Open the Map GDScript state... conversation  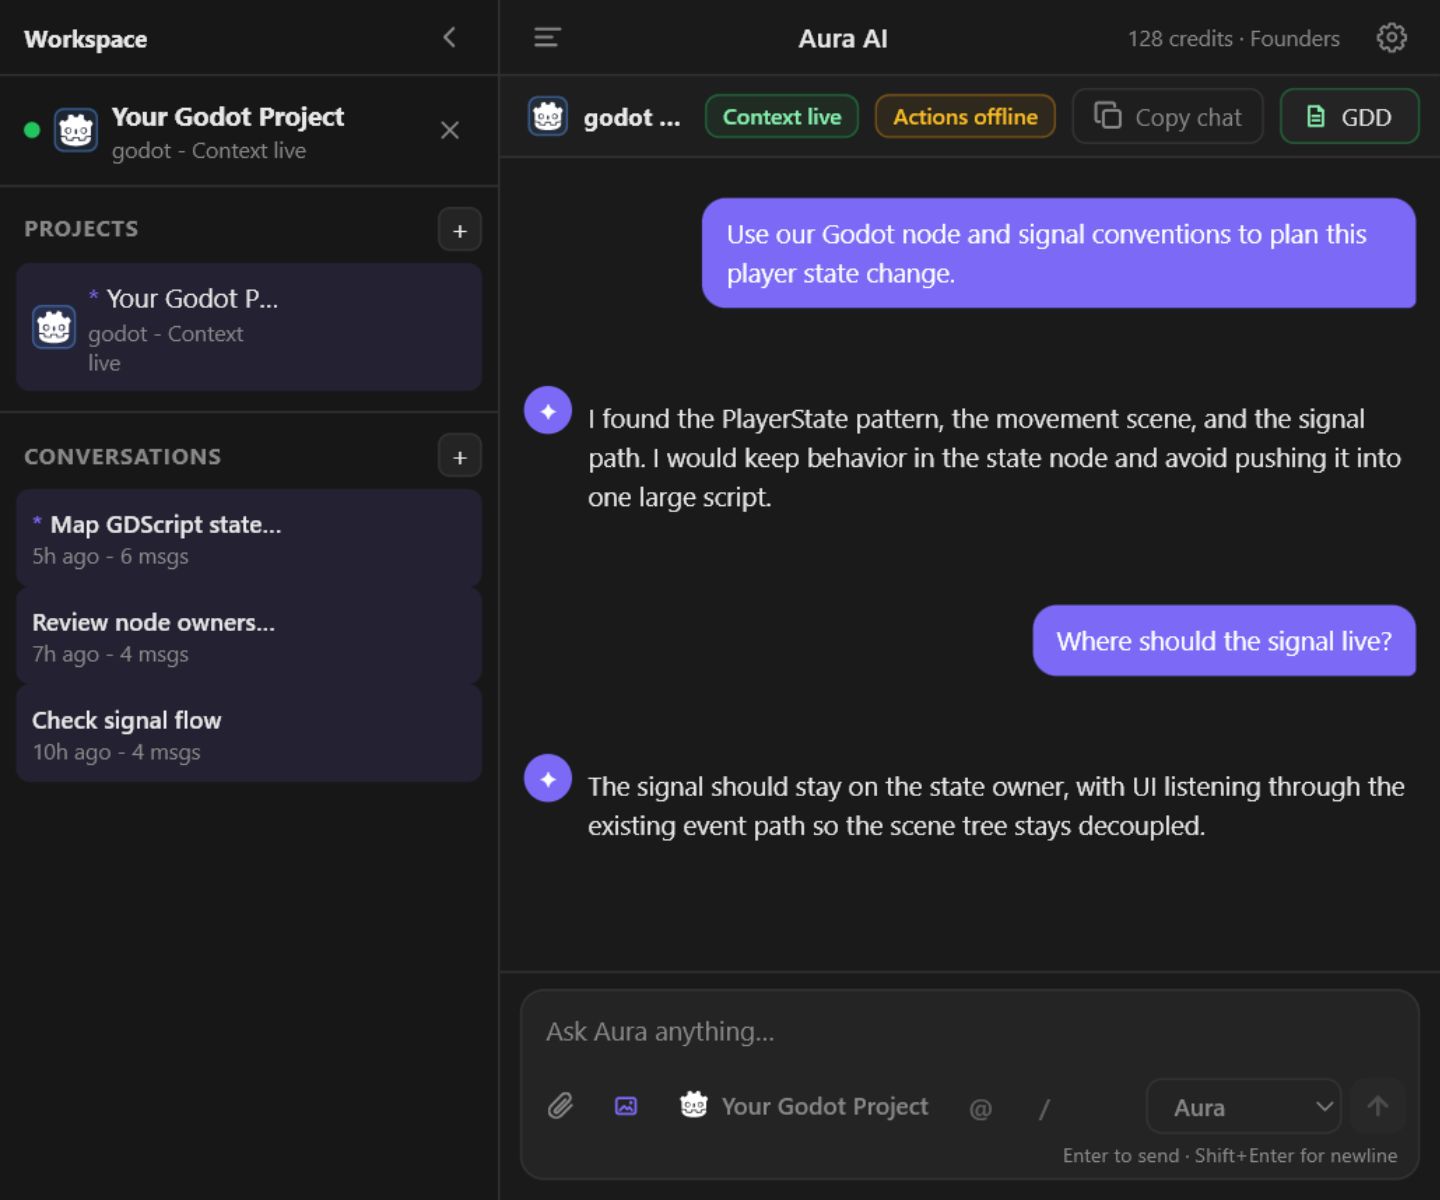[x=249, y=539]
